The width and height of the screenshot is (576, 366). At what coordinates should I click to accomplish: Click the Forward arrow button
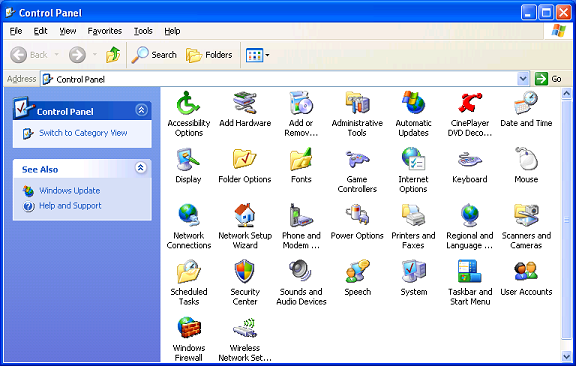click(x=78, y=55)
